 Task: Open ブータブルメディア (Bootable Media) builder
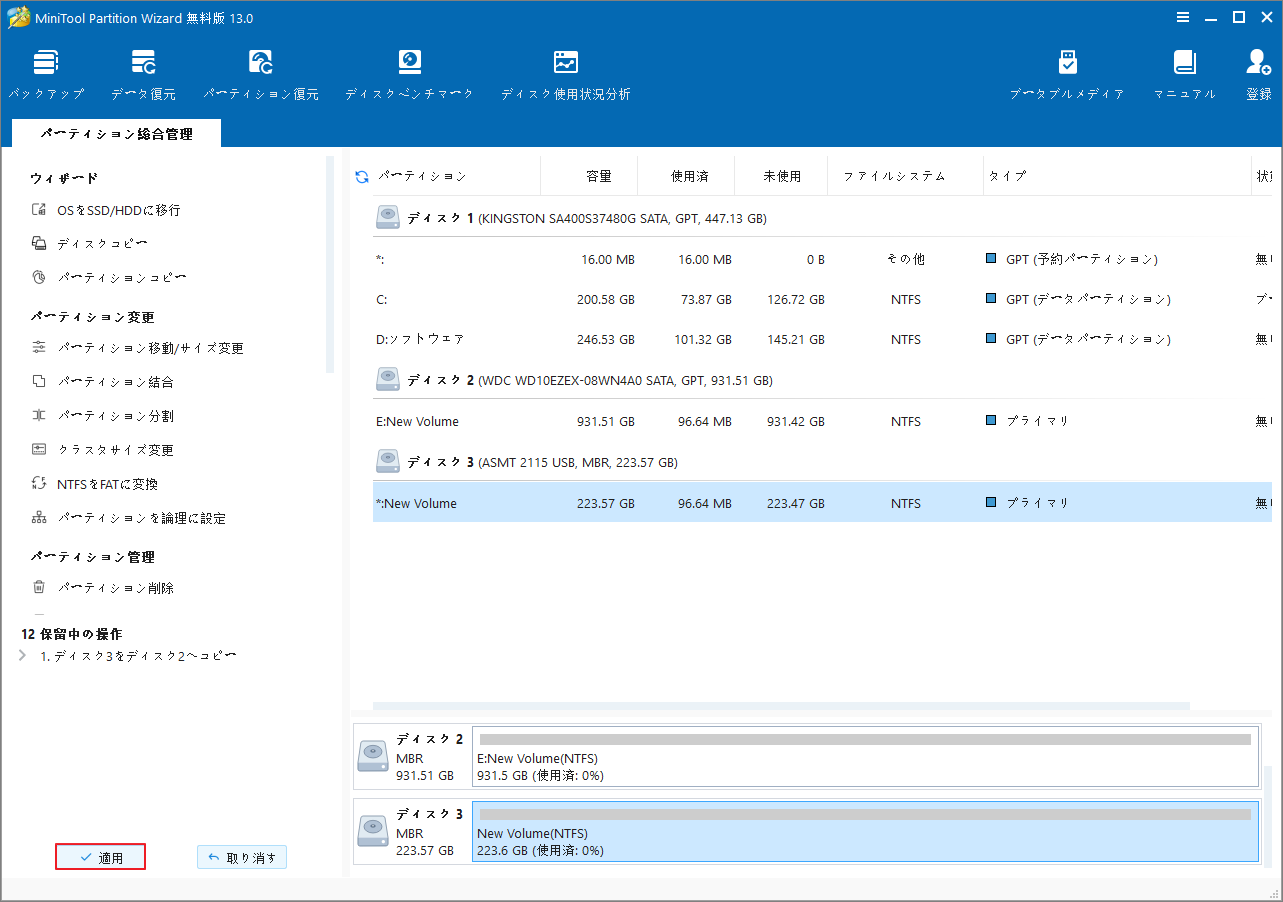[1067, 72]
